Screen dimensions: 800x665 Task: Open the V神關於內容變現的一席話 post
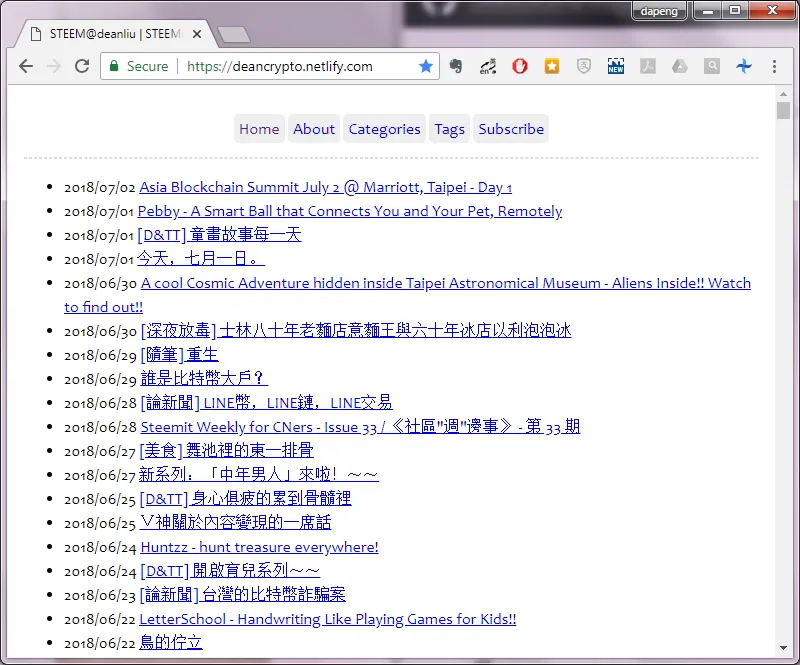point(235,523)
